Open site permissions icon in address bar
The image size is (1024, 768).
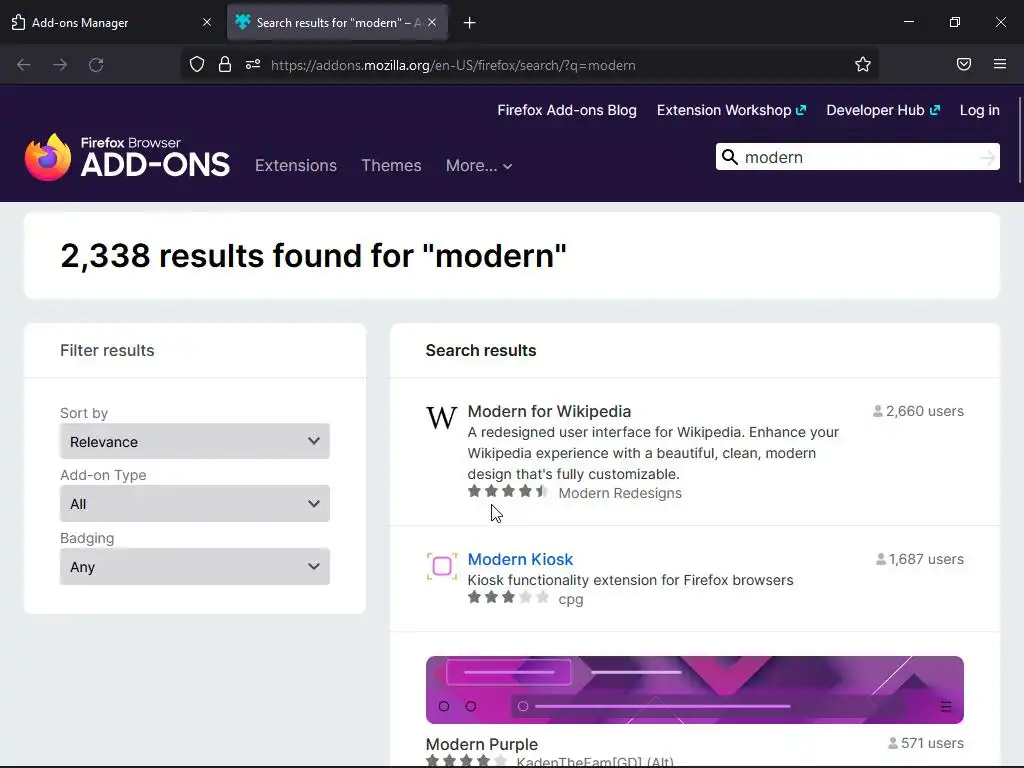253,65
